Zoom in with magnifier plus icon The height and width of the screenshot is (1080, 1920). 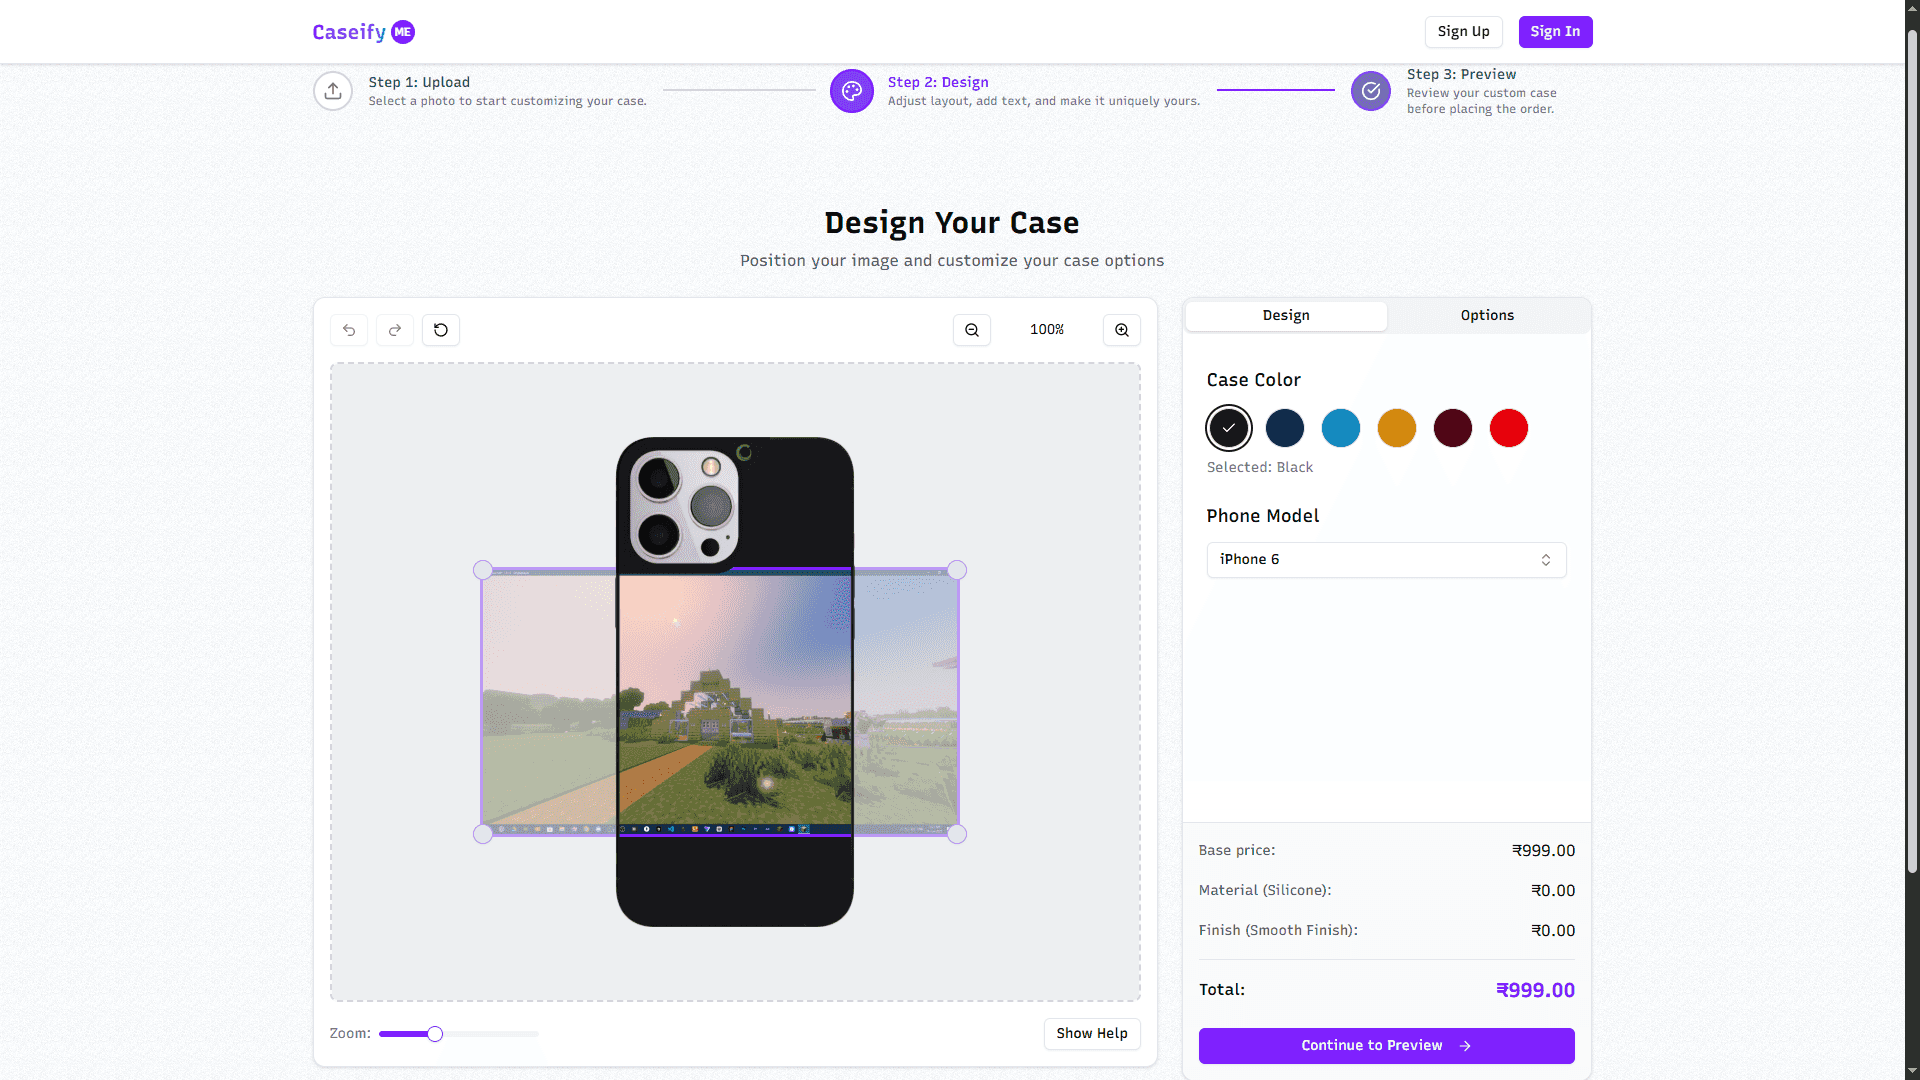(1122, 330)
